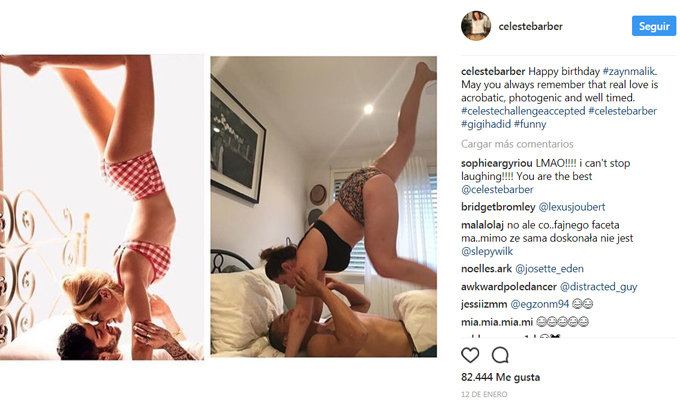Open the #celestechallengeaccepted hashtag
The height and width of the screenshot is (400, 680).
click(523, 111)
